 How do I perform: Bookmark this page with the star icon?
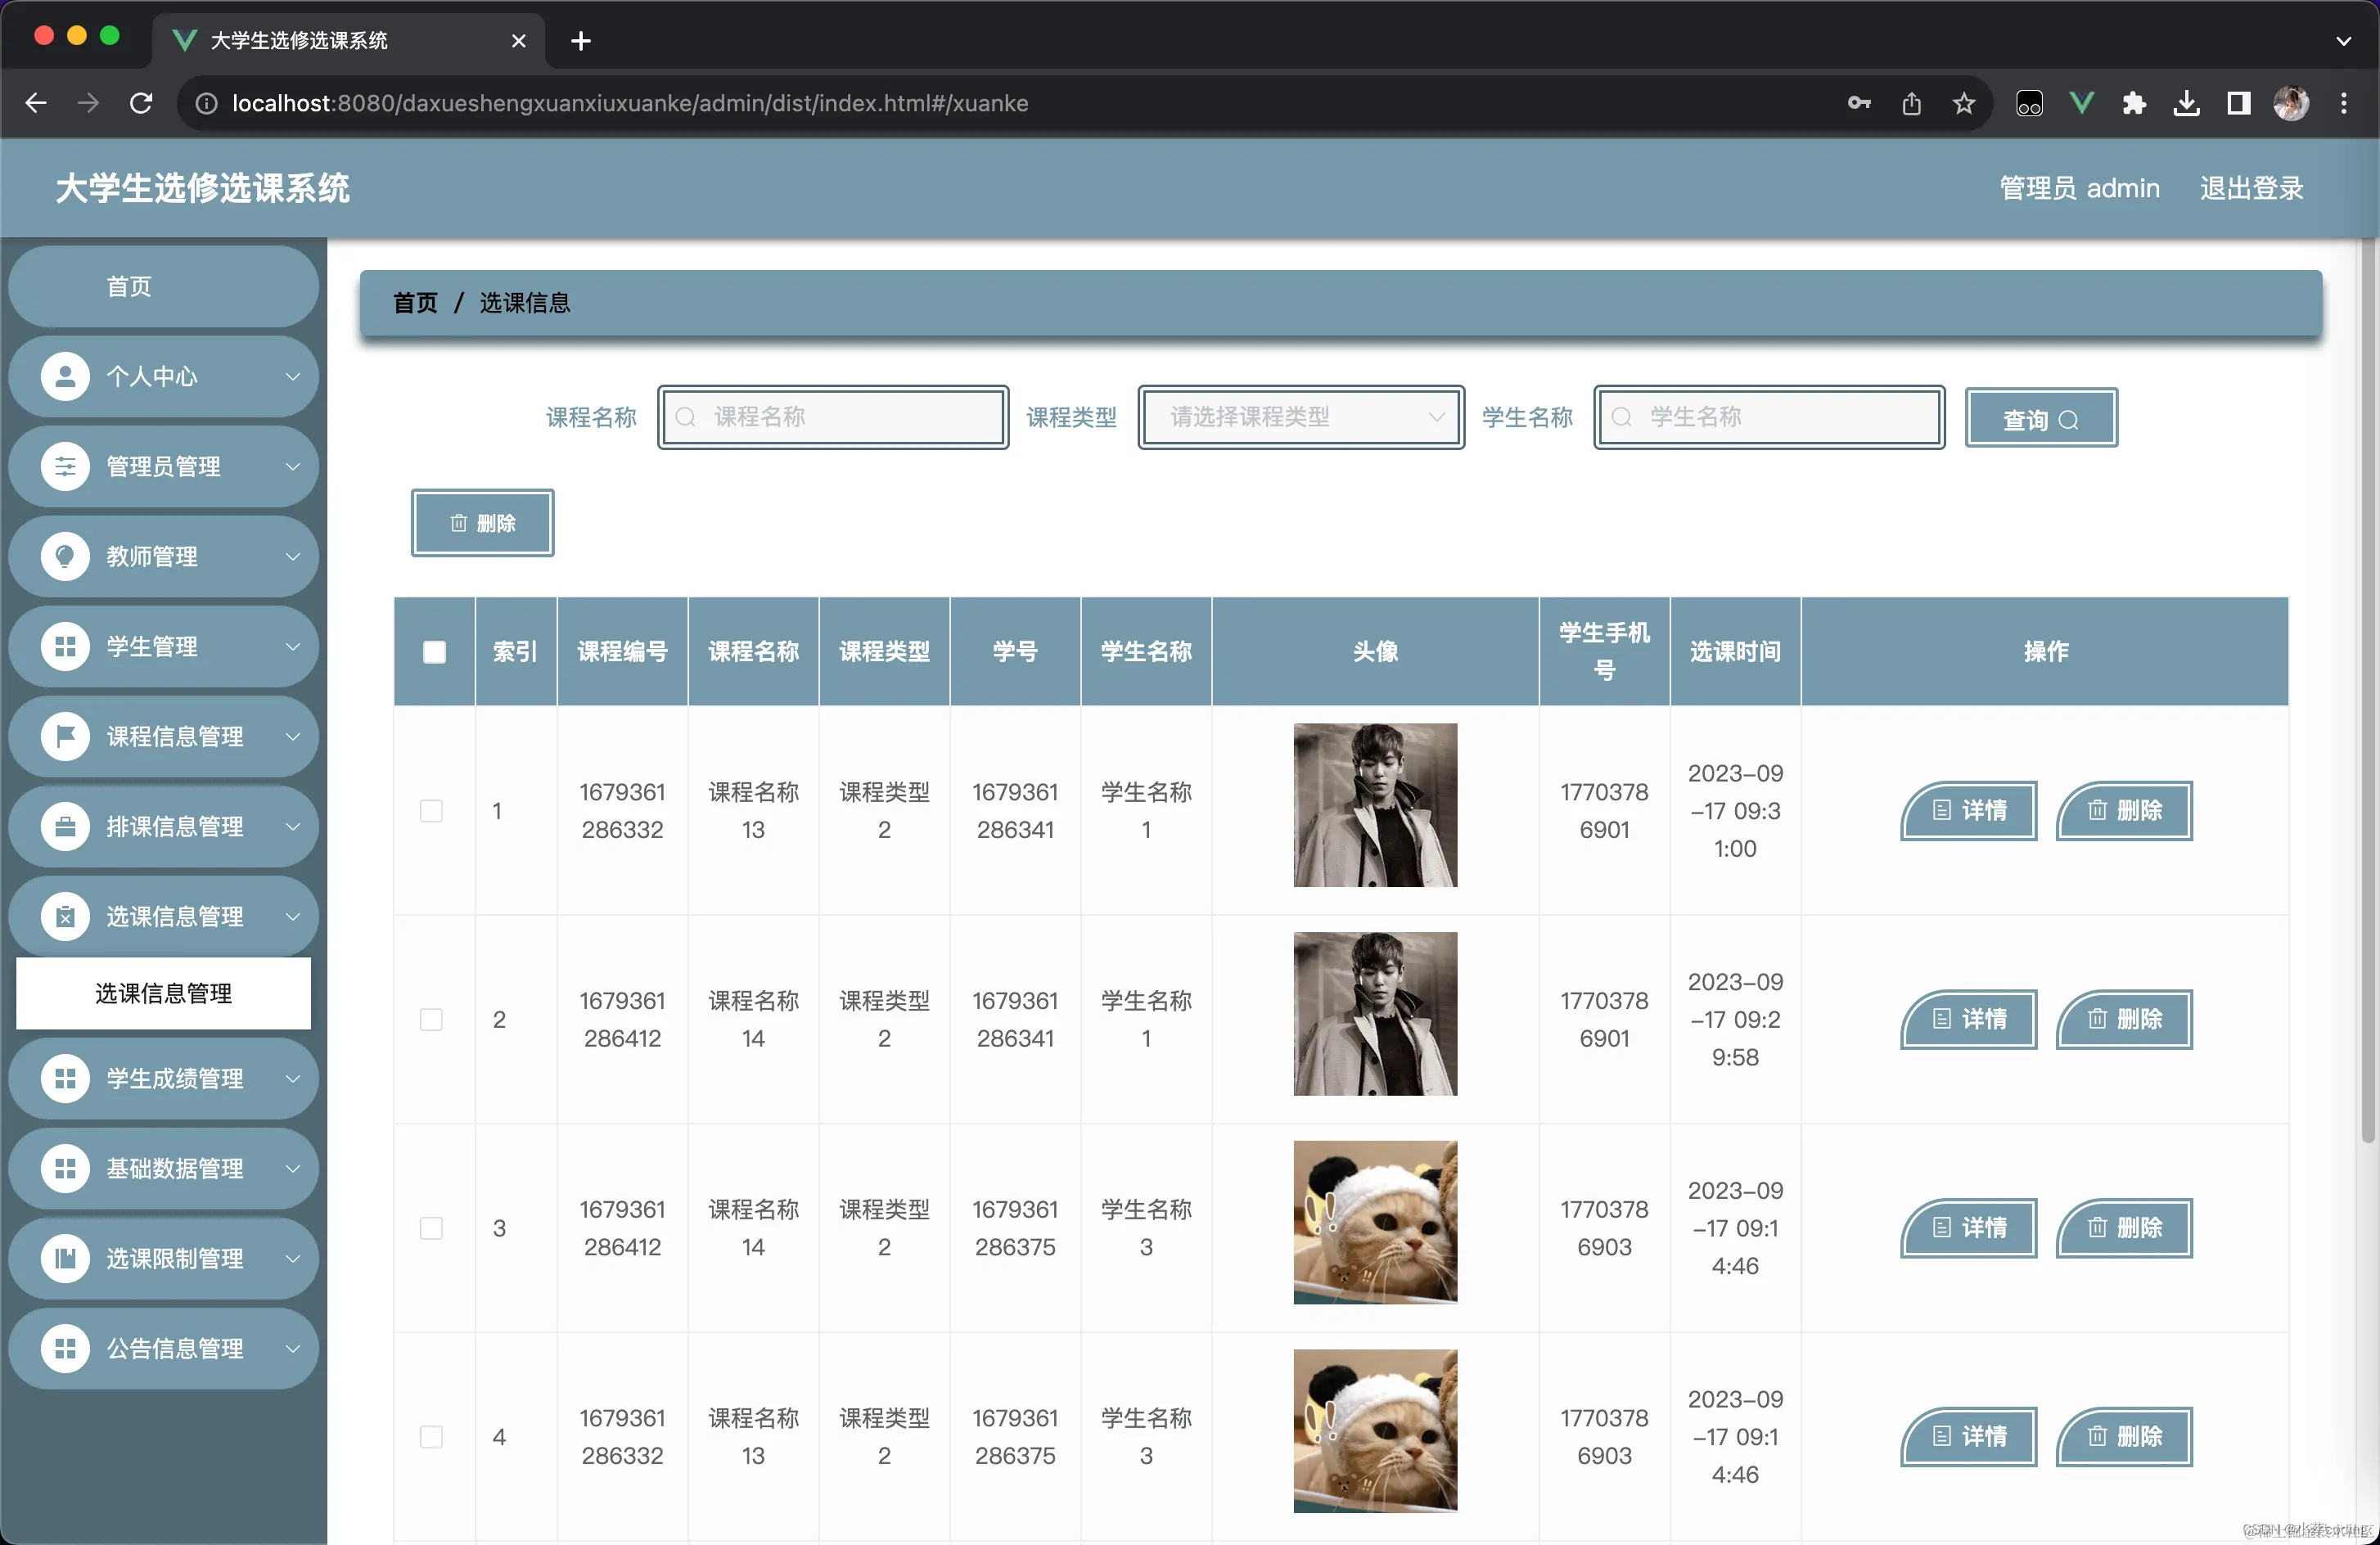(1964, 103)
